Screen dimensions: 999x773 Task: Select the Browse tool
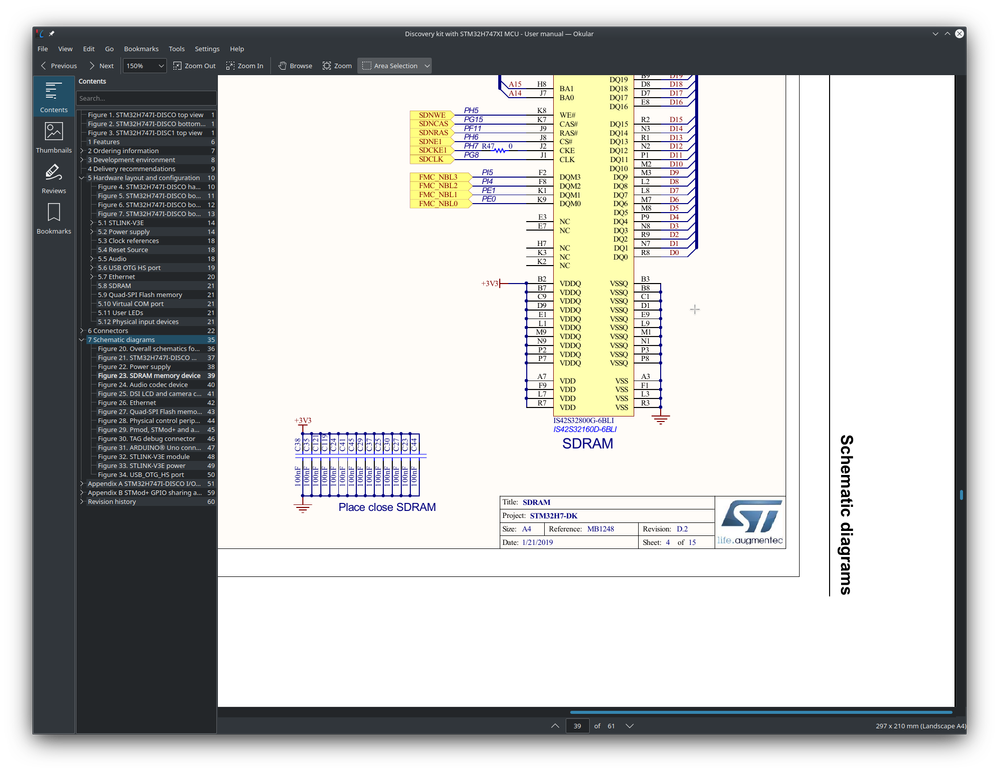pos(295,66)
